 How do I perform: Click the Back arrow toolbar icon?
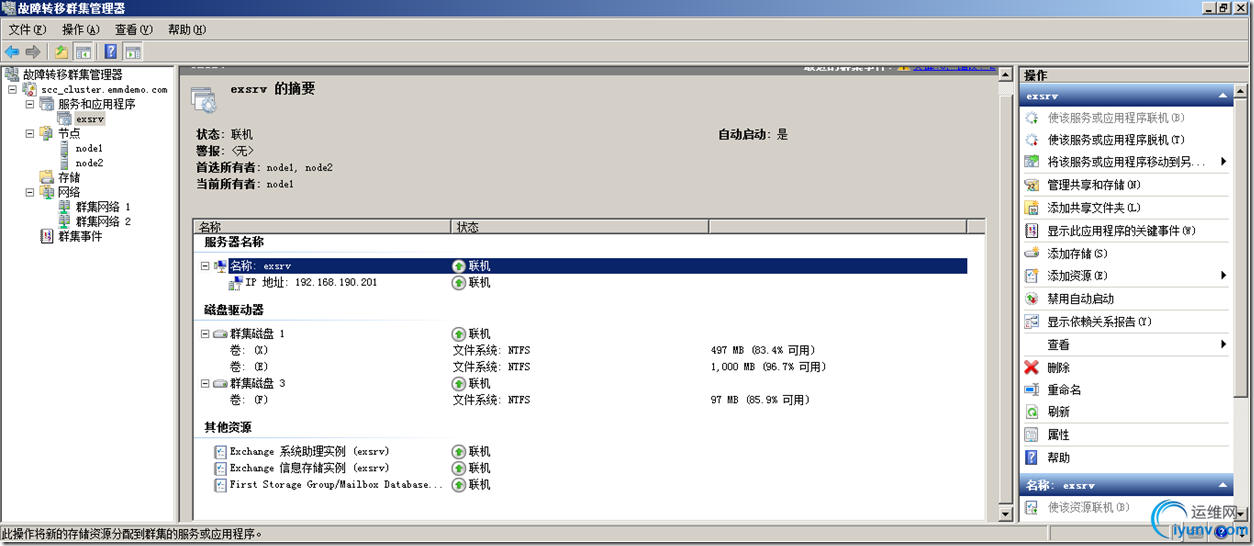click(12, 51)
